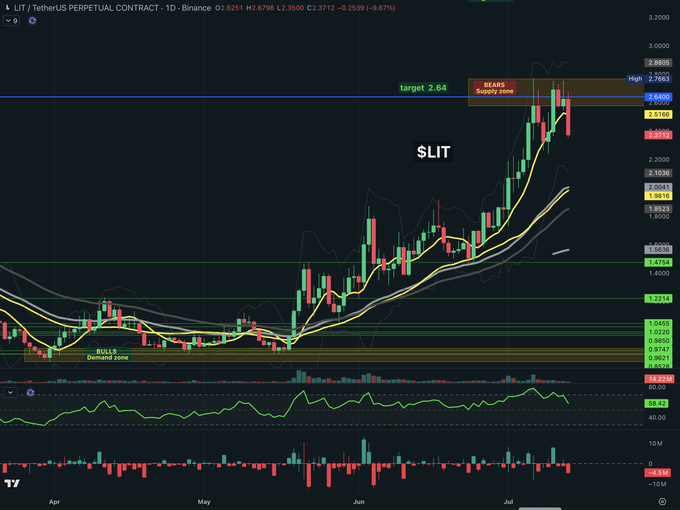Click the LIT symbol logo icon
This screenshot has height=510, width=680.
coord(7,7)
